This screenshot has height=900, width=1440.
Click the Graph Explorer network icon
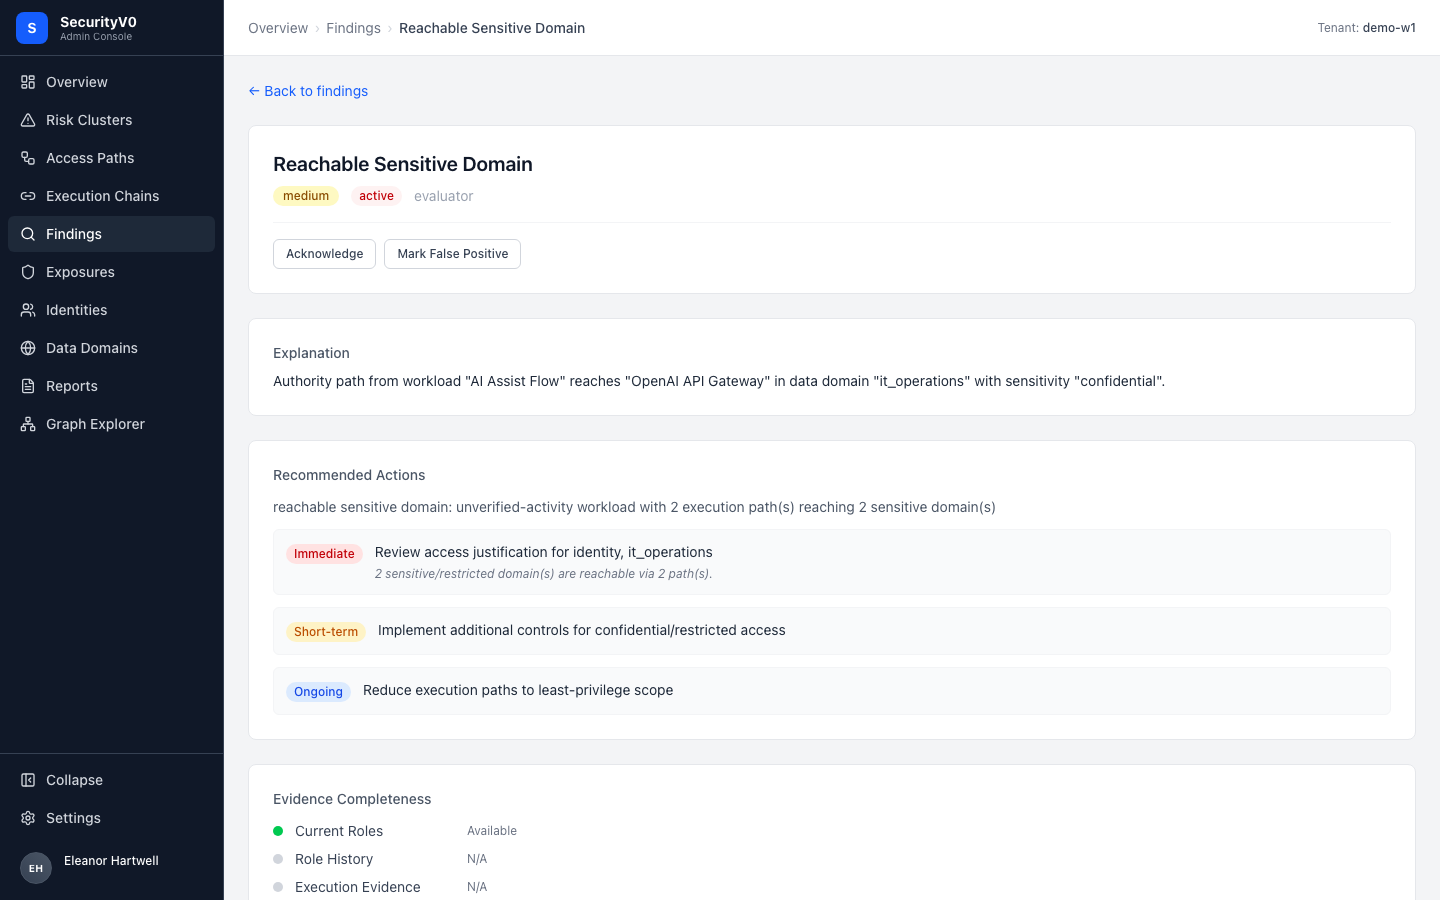click(x=28, y=424)
